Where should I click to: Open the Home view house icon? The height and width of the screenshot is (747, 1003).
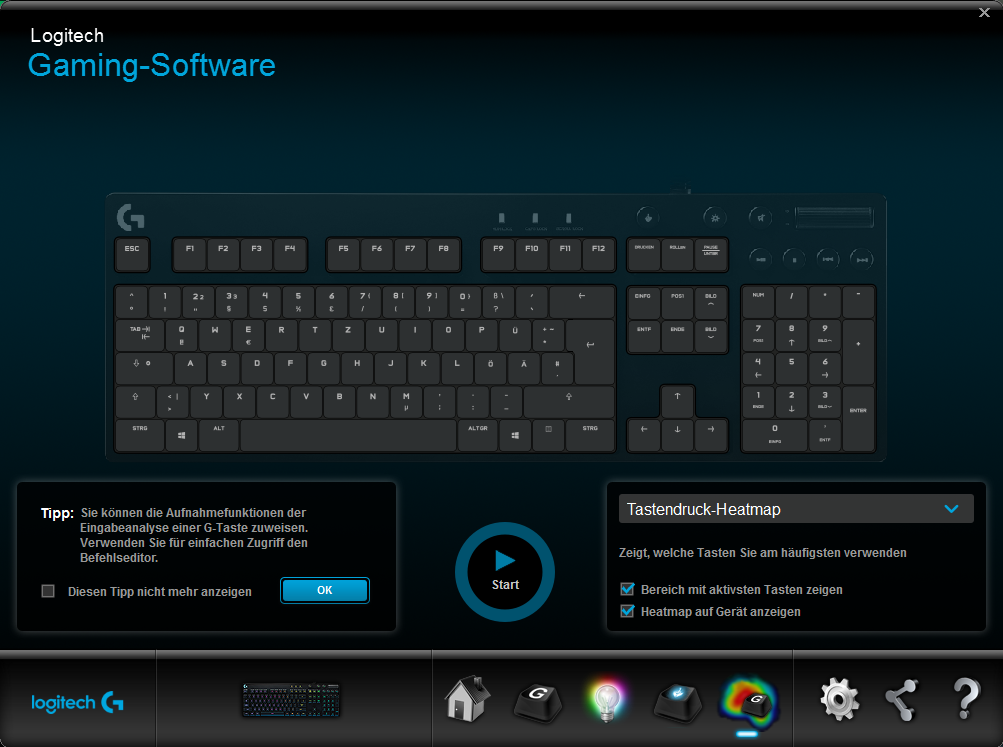coord(468,699)
